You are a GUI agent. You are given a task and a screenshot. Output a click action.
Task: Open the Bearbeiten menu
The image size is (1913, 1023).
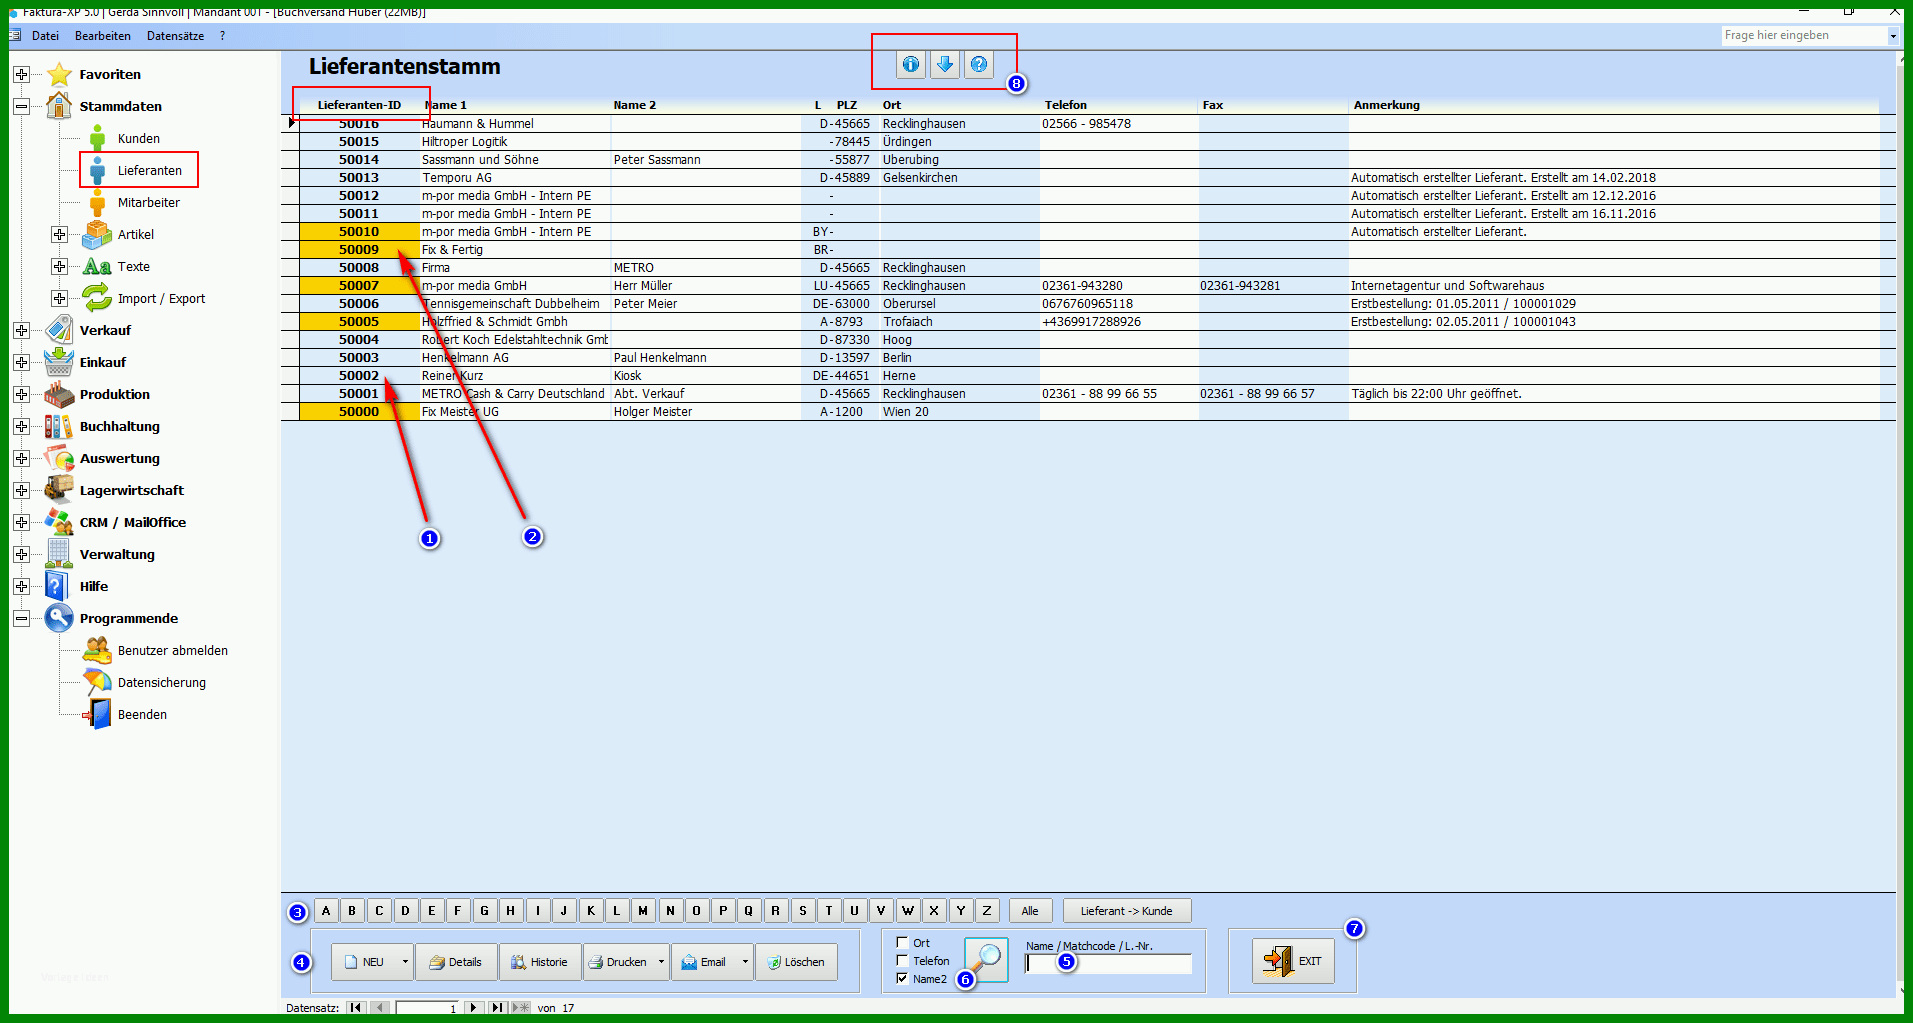pos(103,36)
